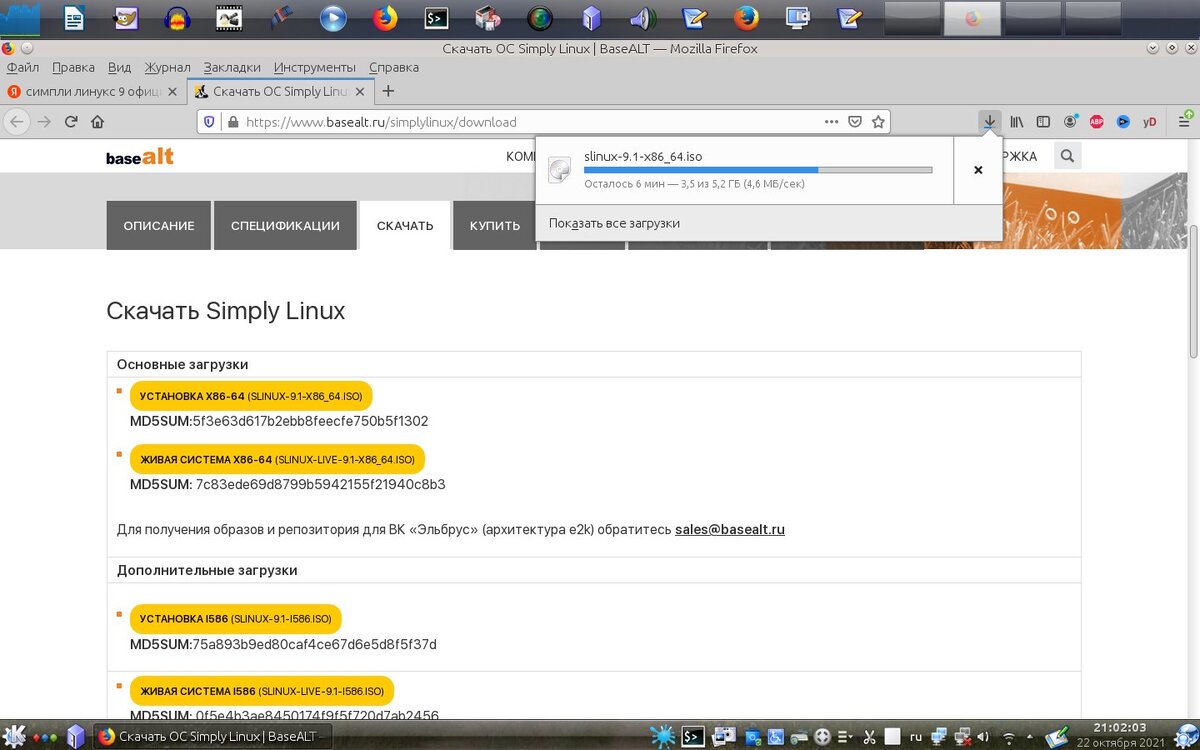1200x750 pixels.
Task: Close the Скачать ОС Simply Linux tab
Action: [x=358, y=91]
